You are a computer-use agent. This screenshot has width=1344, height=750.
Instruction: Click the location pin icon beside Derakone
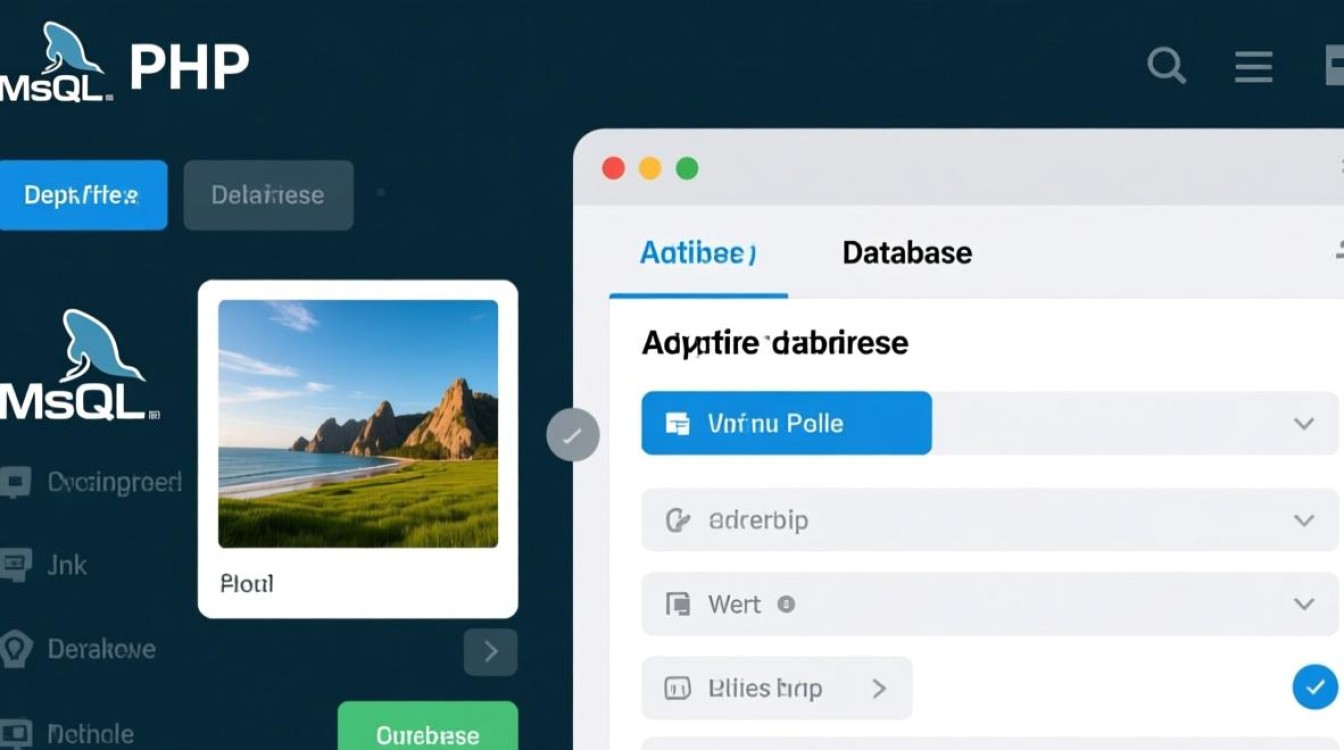[x=16, y=649]
